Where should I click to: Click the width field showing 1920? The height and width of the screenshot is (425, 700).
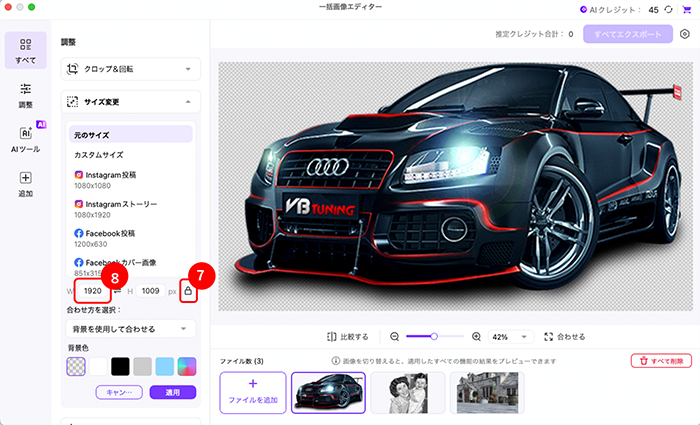point(92,291)
